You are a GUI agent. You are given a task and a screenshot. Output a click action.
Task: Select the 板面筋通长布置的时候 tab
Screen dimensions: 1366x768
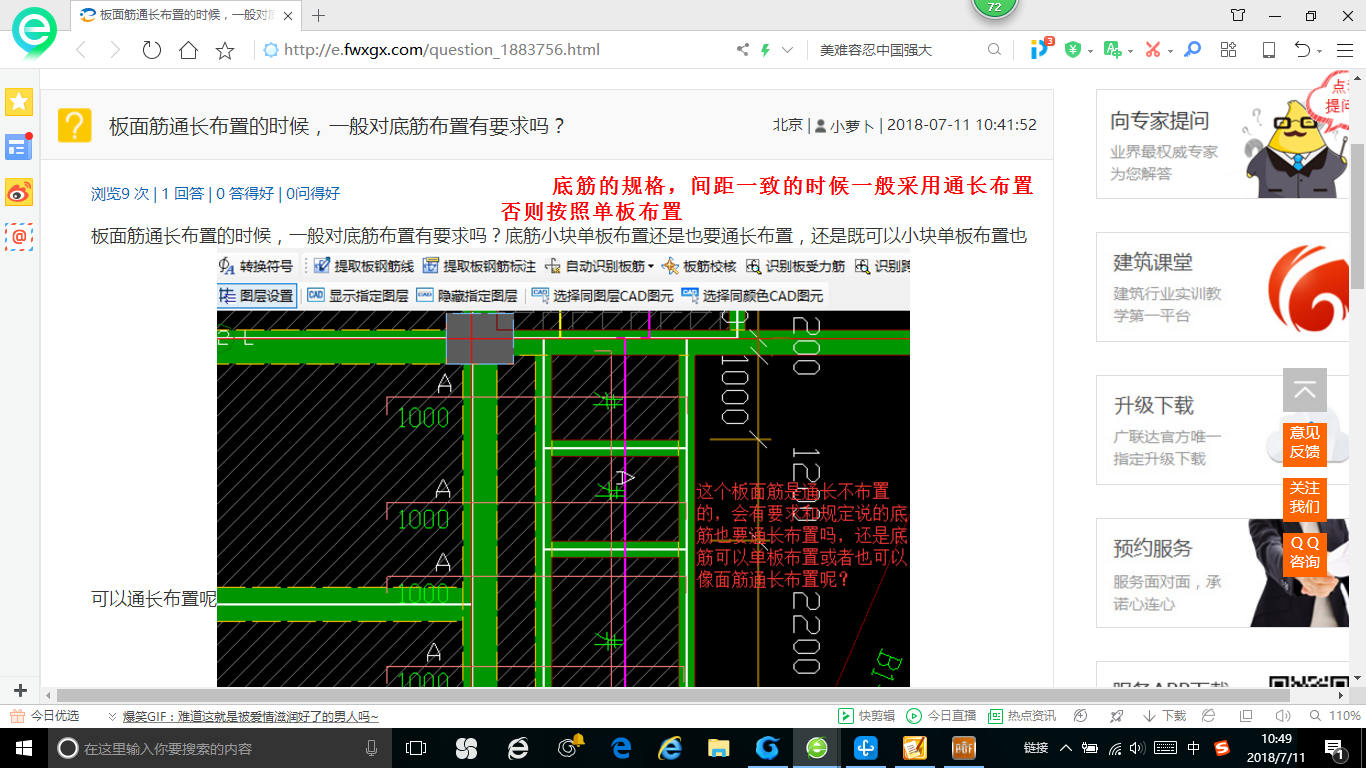[187, 15]
